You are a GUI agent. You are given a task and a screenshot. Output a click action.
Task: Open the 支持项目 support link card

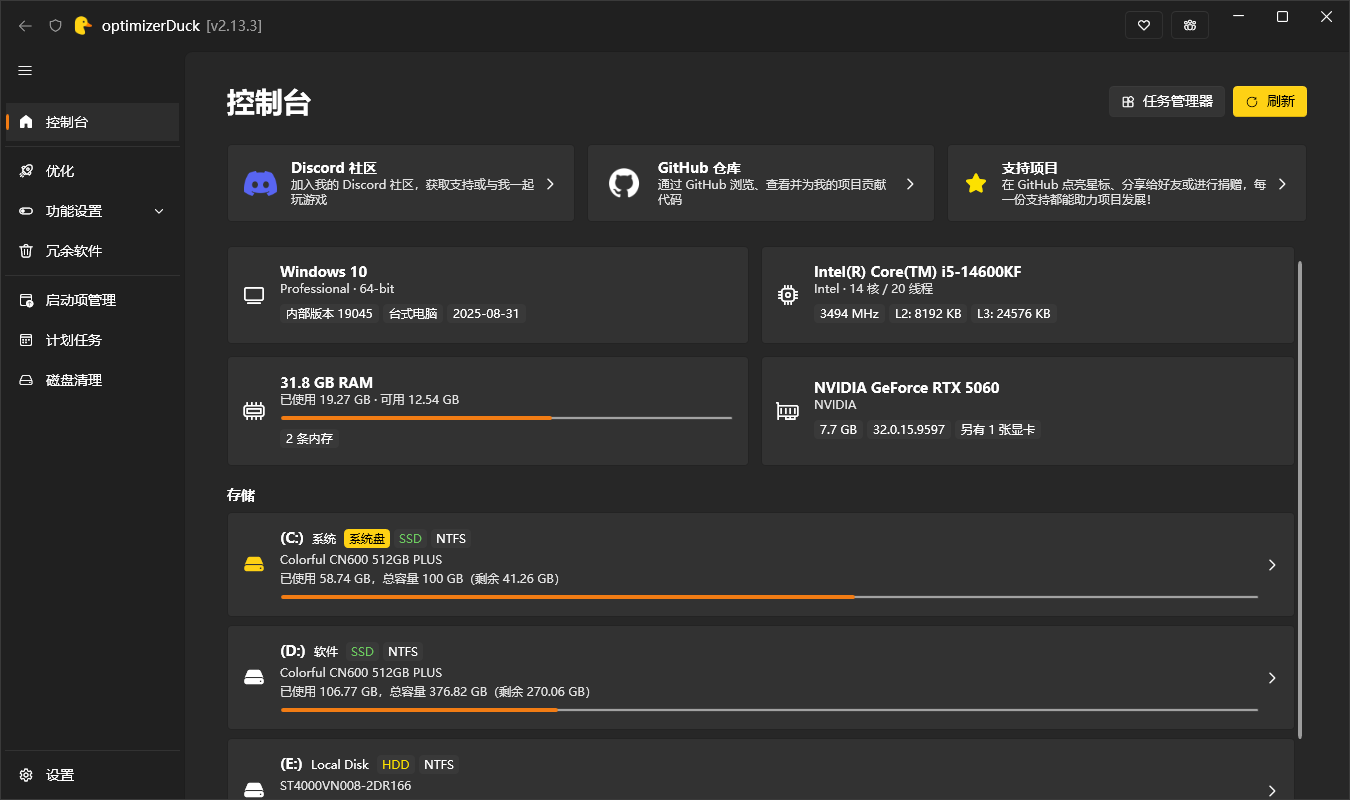[x=1127, y=183]
